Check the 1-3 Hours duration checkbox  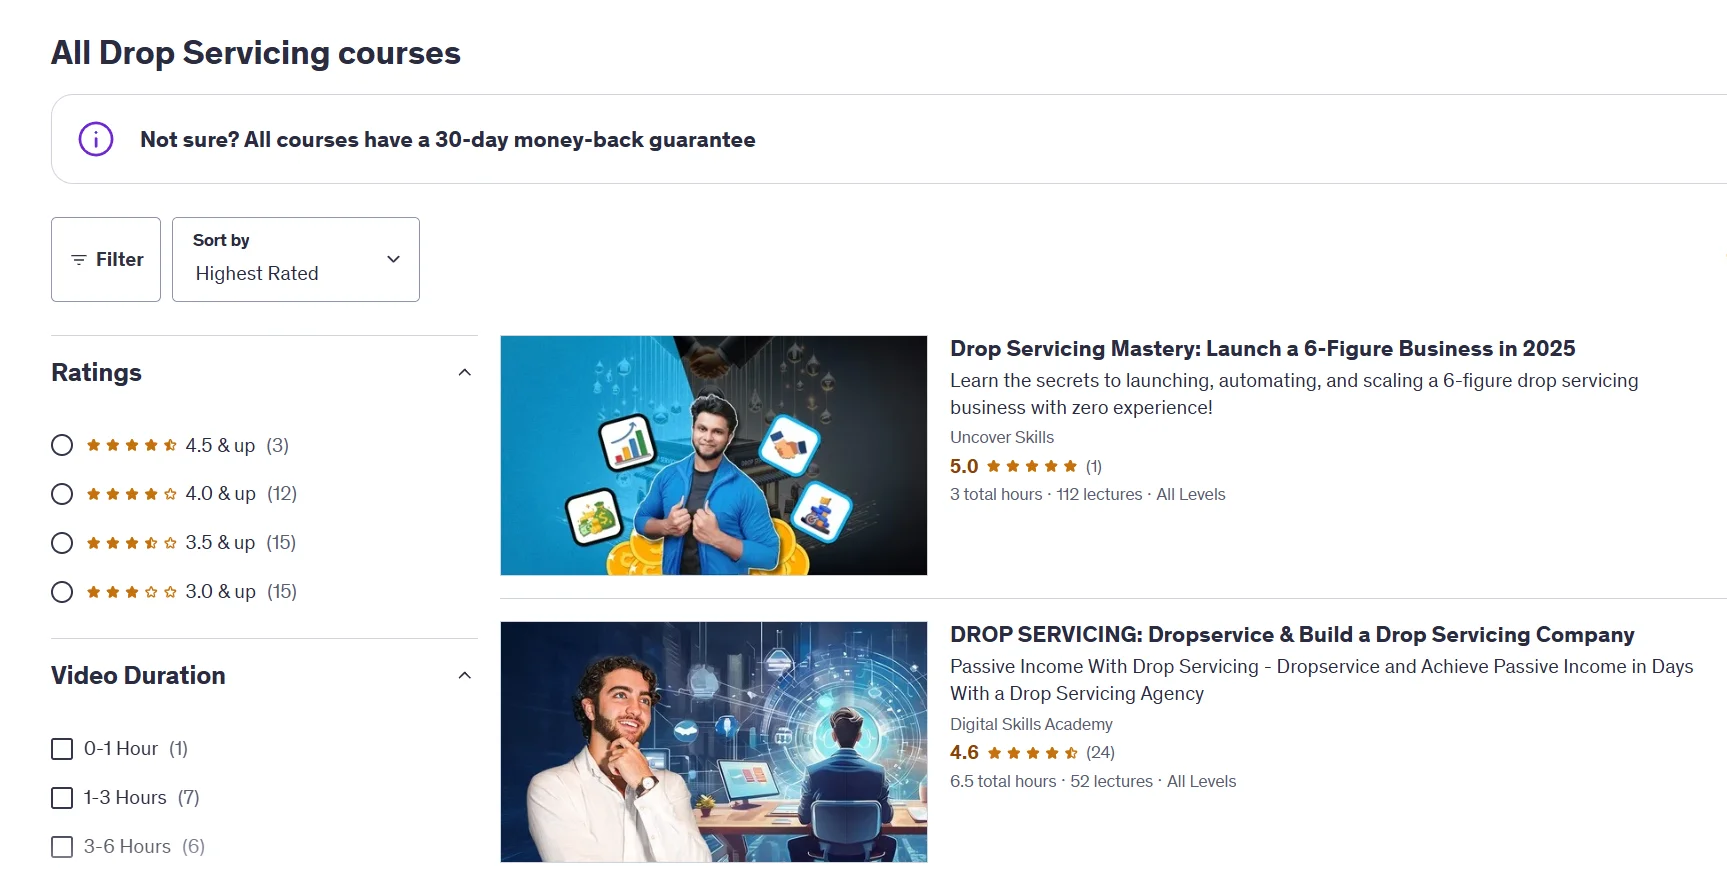click(62, 798)
